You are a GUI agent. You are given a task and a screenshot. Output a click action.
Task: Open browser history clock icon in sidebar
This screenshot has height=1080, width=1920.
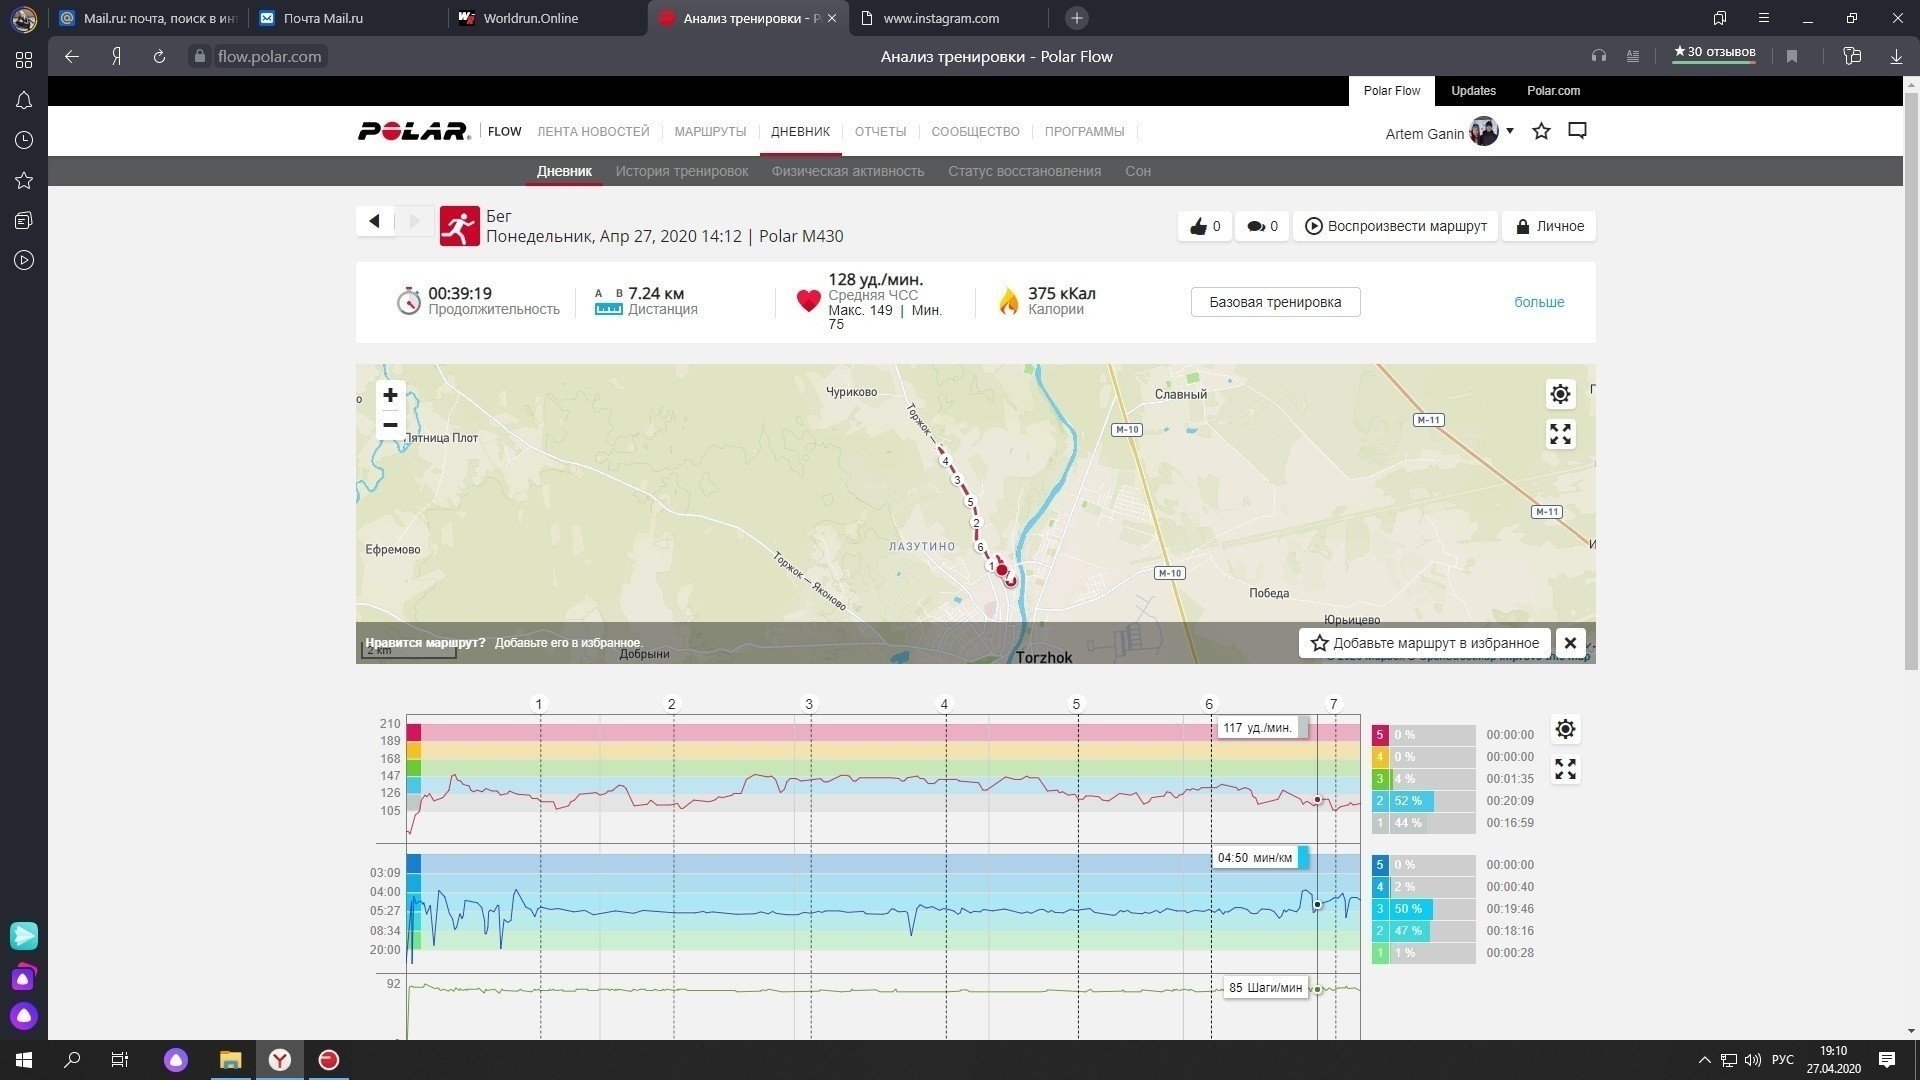pos(24,140)
